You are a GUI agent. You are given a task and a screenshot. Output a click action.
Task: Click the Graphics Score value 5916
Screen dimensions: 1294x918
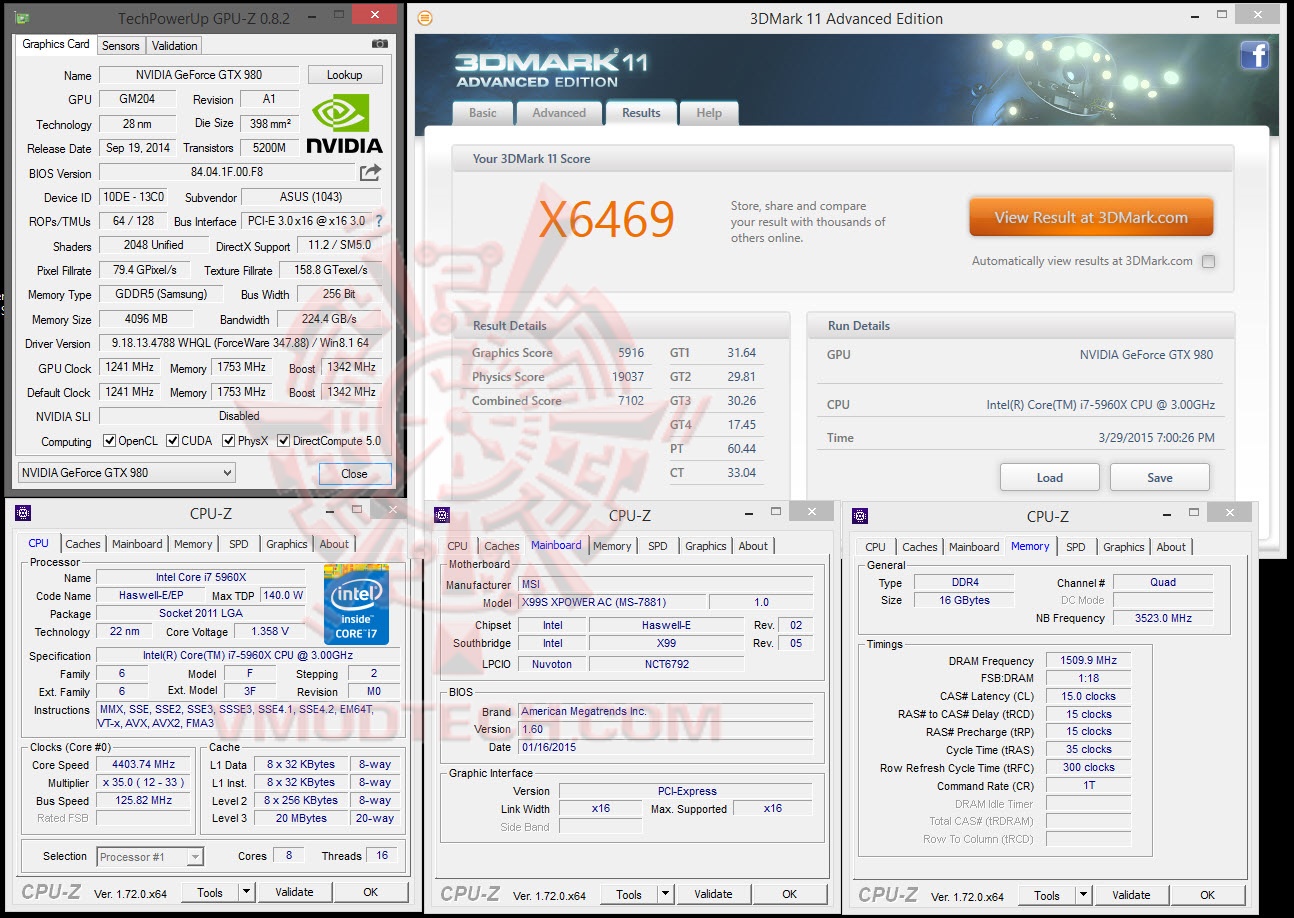pos(631,352)
